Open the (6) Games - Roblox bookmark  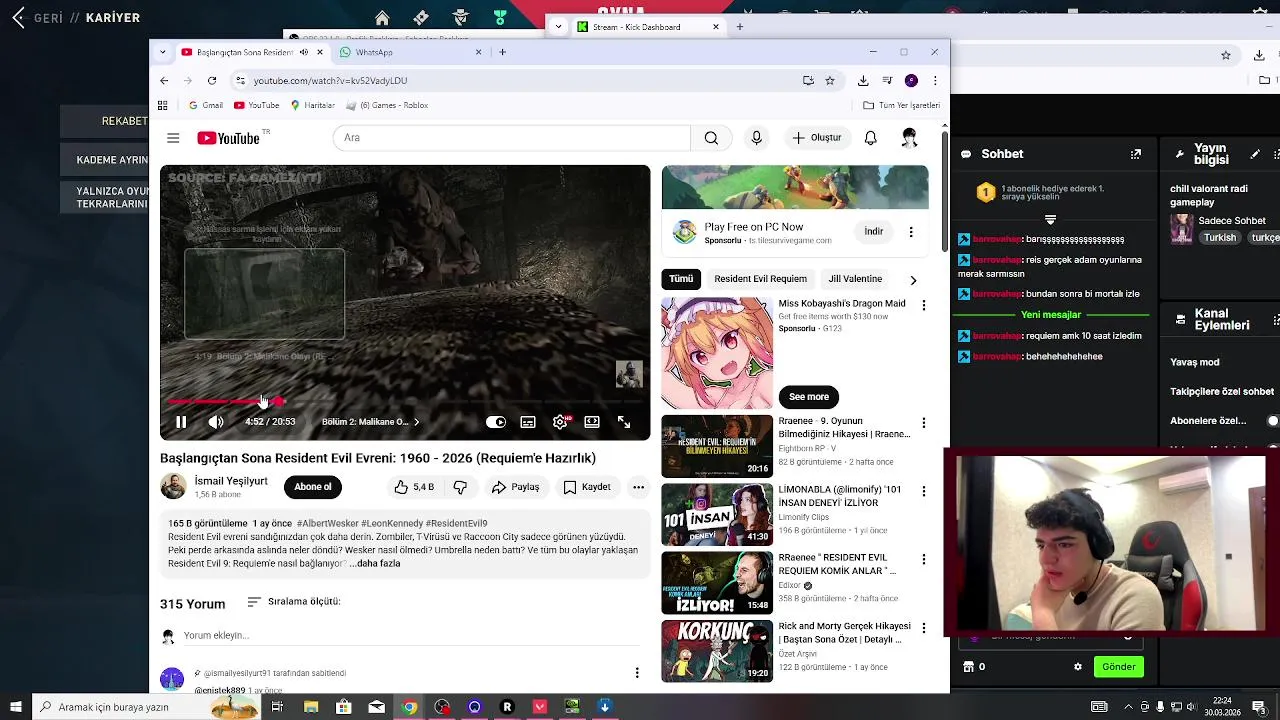click(387, 105)
